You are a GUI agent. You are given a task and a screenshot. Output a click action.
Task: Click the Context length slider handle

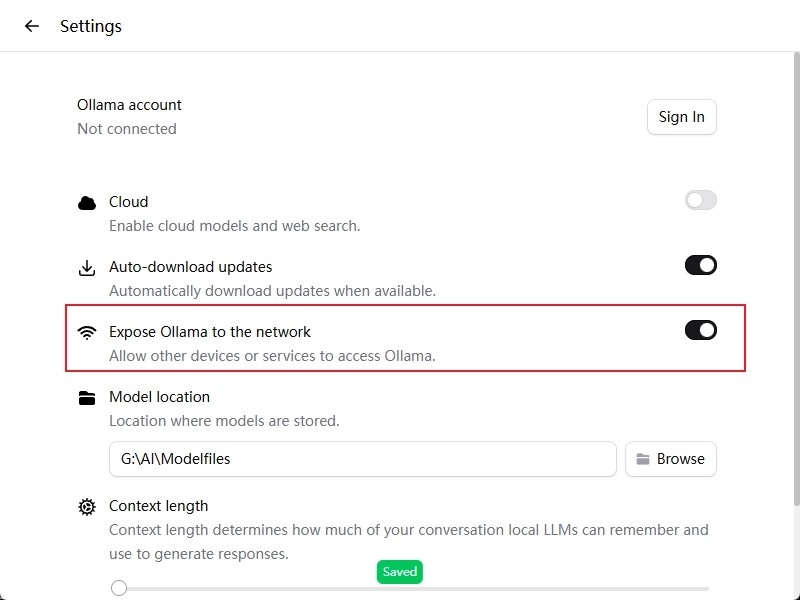coord(119,588)
